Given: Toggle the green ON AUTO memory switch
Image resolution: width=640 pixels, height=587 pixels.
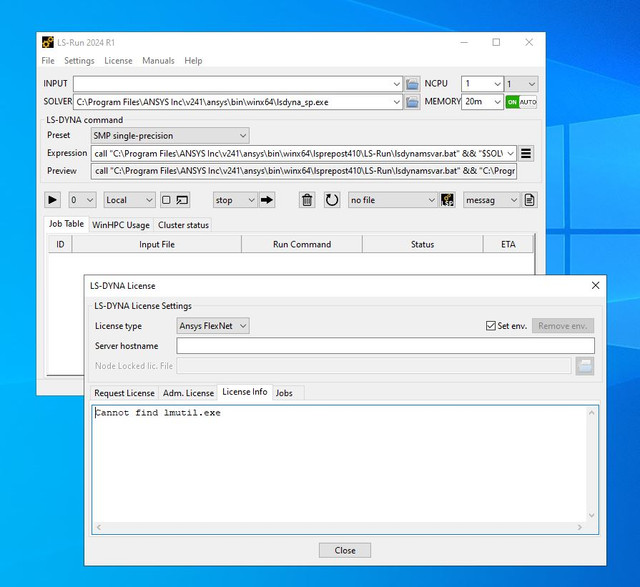Looking at the screenshot, I should click(x=521, y=102).
